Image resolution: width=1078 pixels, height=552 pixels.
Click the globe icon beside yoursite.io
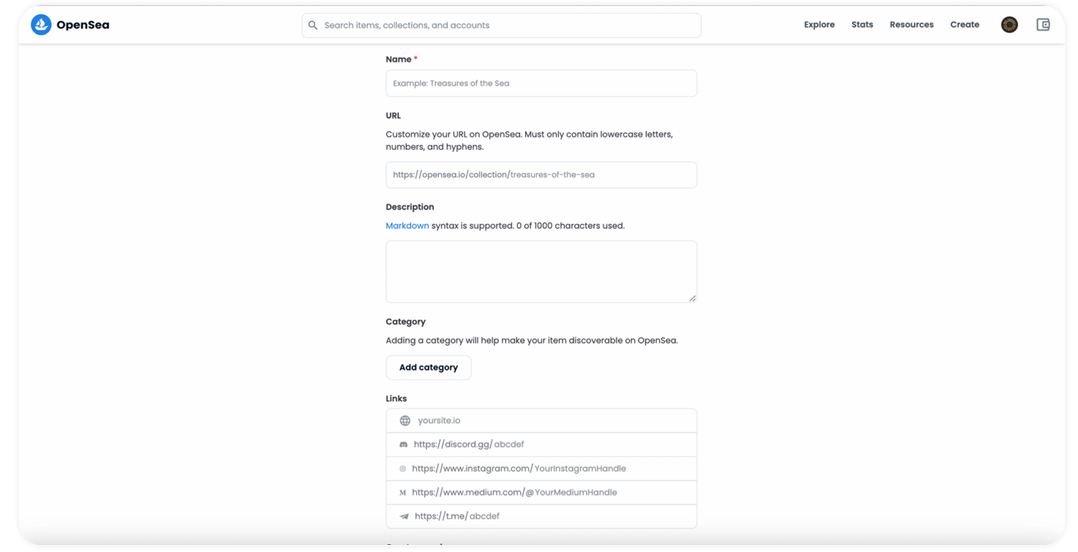click(405, 421)
